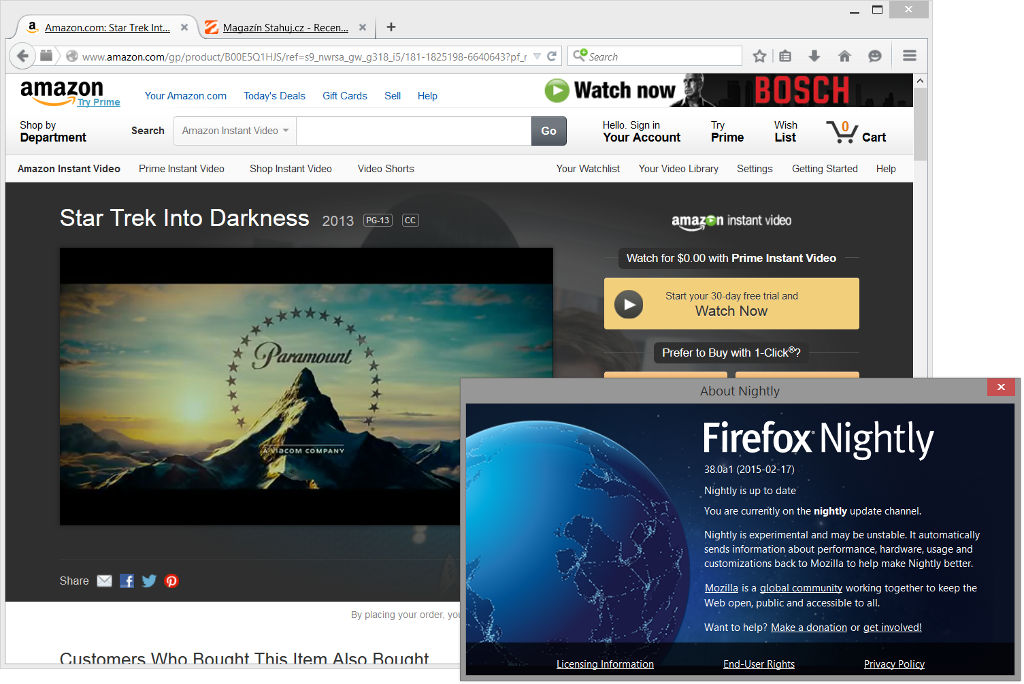Click Try Prime link under the Amazon logo
Screen dimensions: 1024x684
[x=99, y=102]
